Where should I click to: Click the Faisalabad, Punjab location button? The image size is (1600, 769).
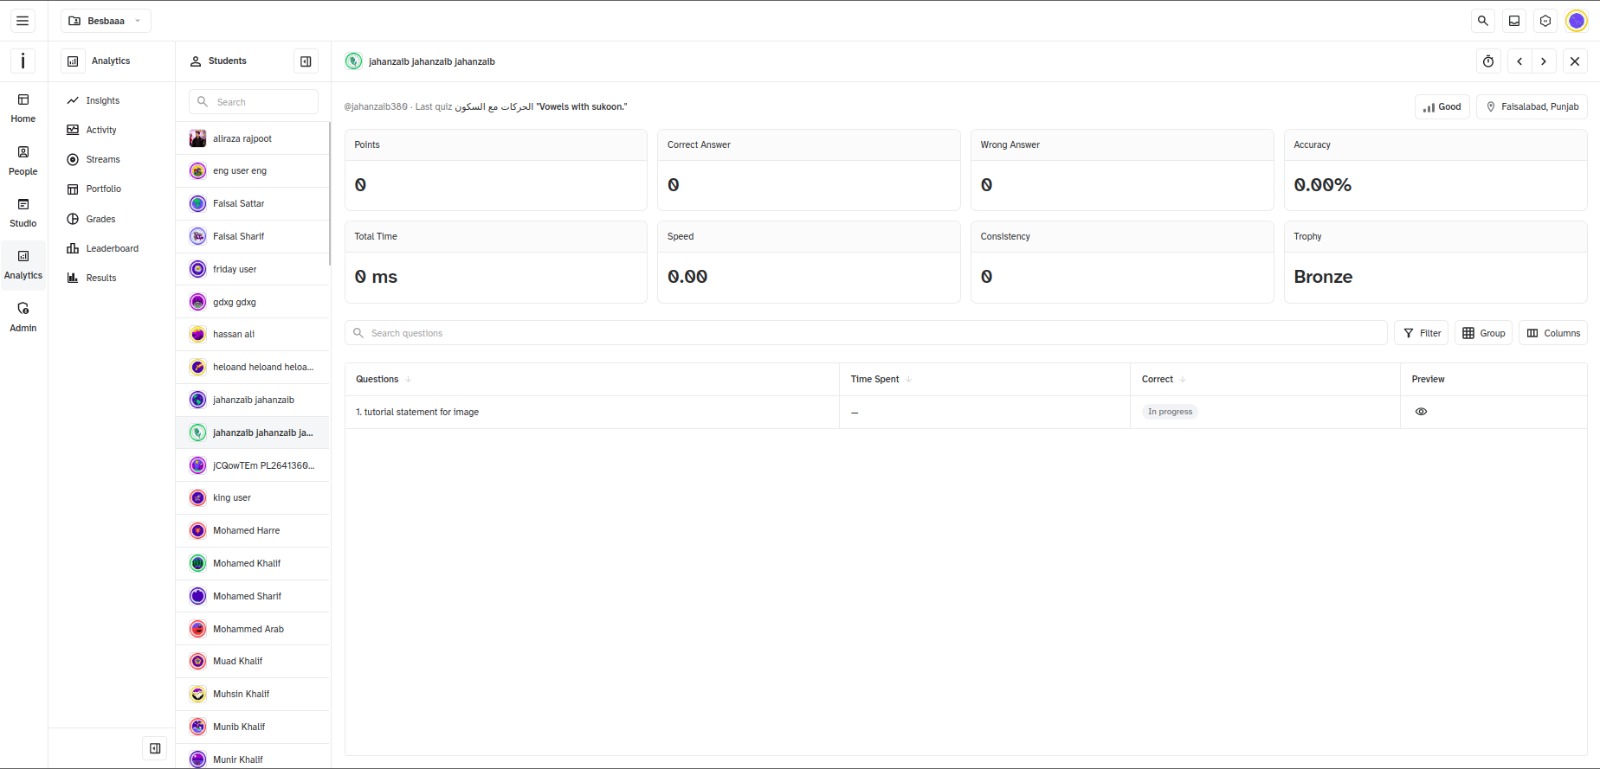pos(1531,107)
